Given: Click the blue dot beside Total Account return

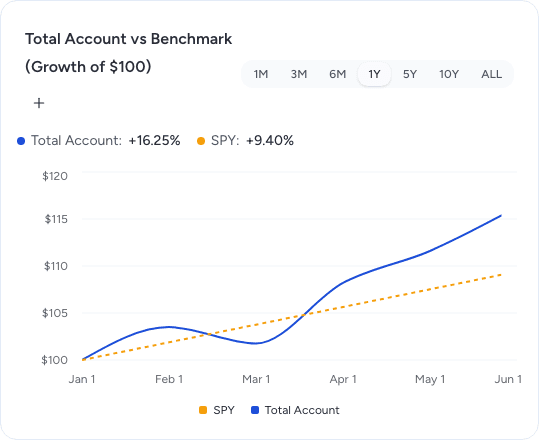Looking at the screenshot, I should pyautogui.click(x=21, y=141).
